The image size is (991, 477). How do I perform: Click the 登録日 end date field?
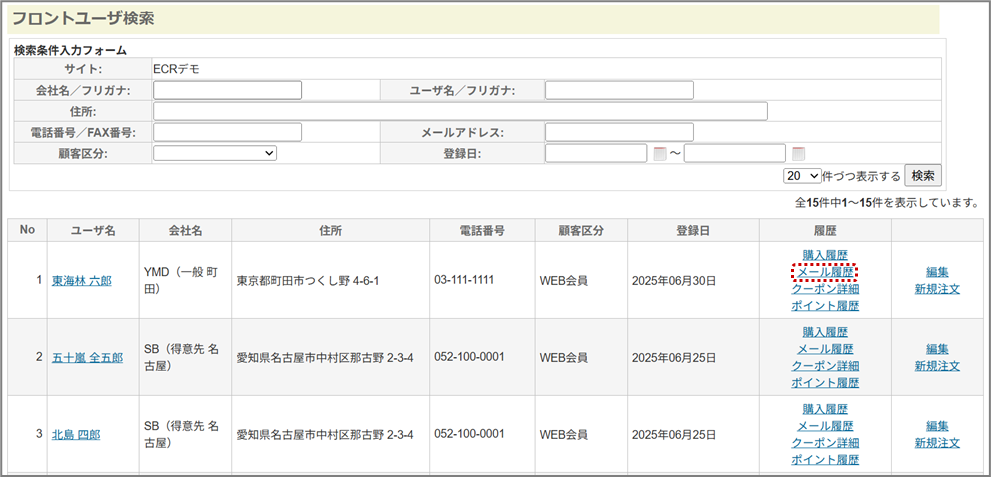735,153
